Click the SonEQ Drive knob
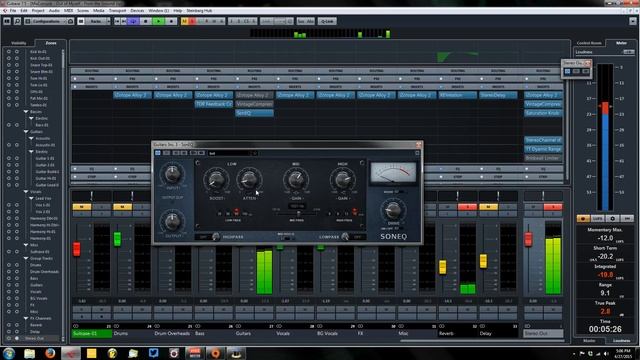The height and width of the screenshot is (360, 640). pos(393,211)
